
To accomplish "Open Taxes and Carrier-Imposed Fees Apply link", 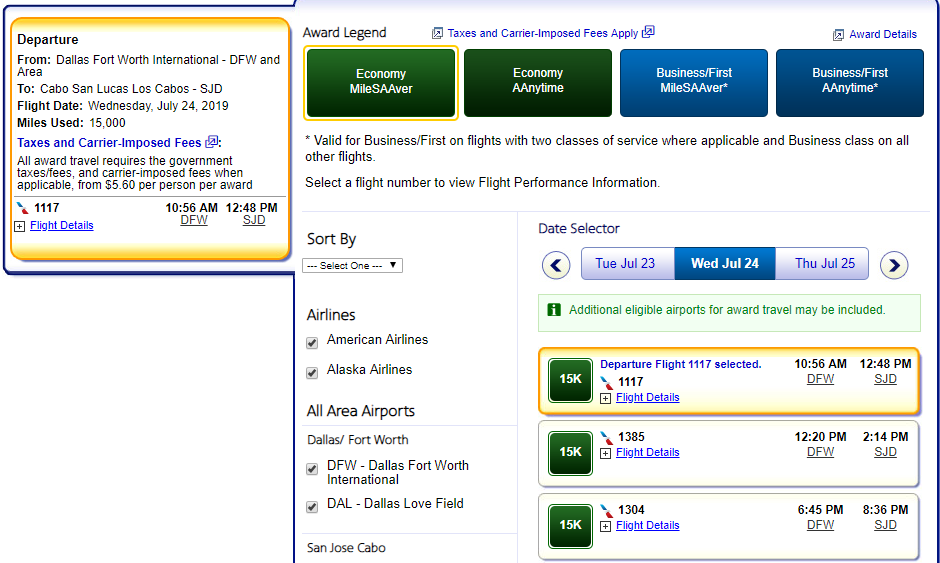I will 543,34.
